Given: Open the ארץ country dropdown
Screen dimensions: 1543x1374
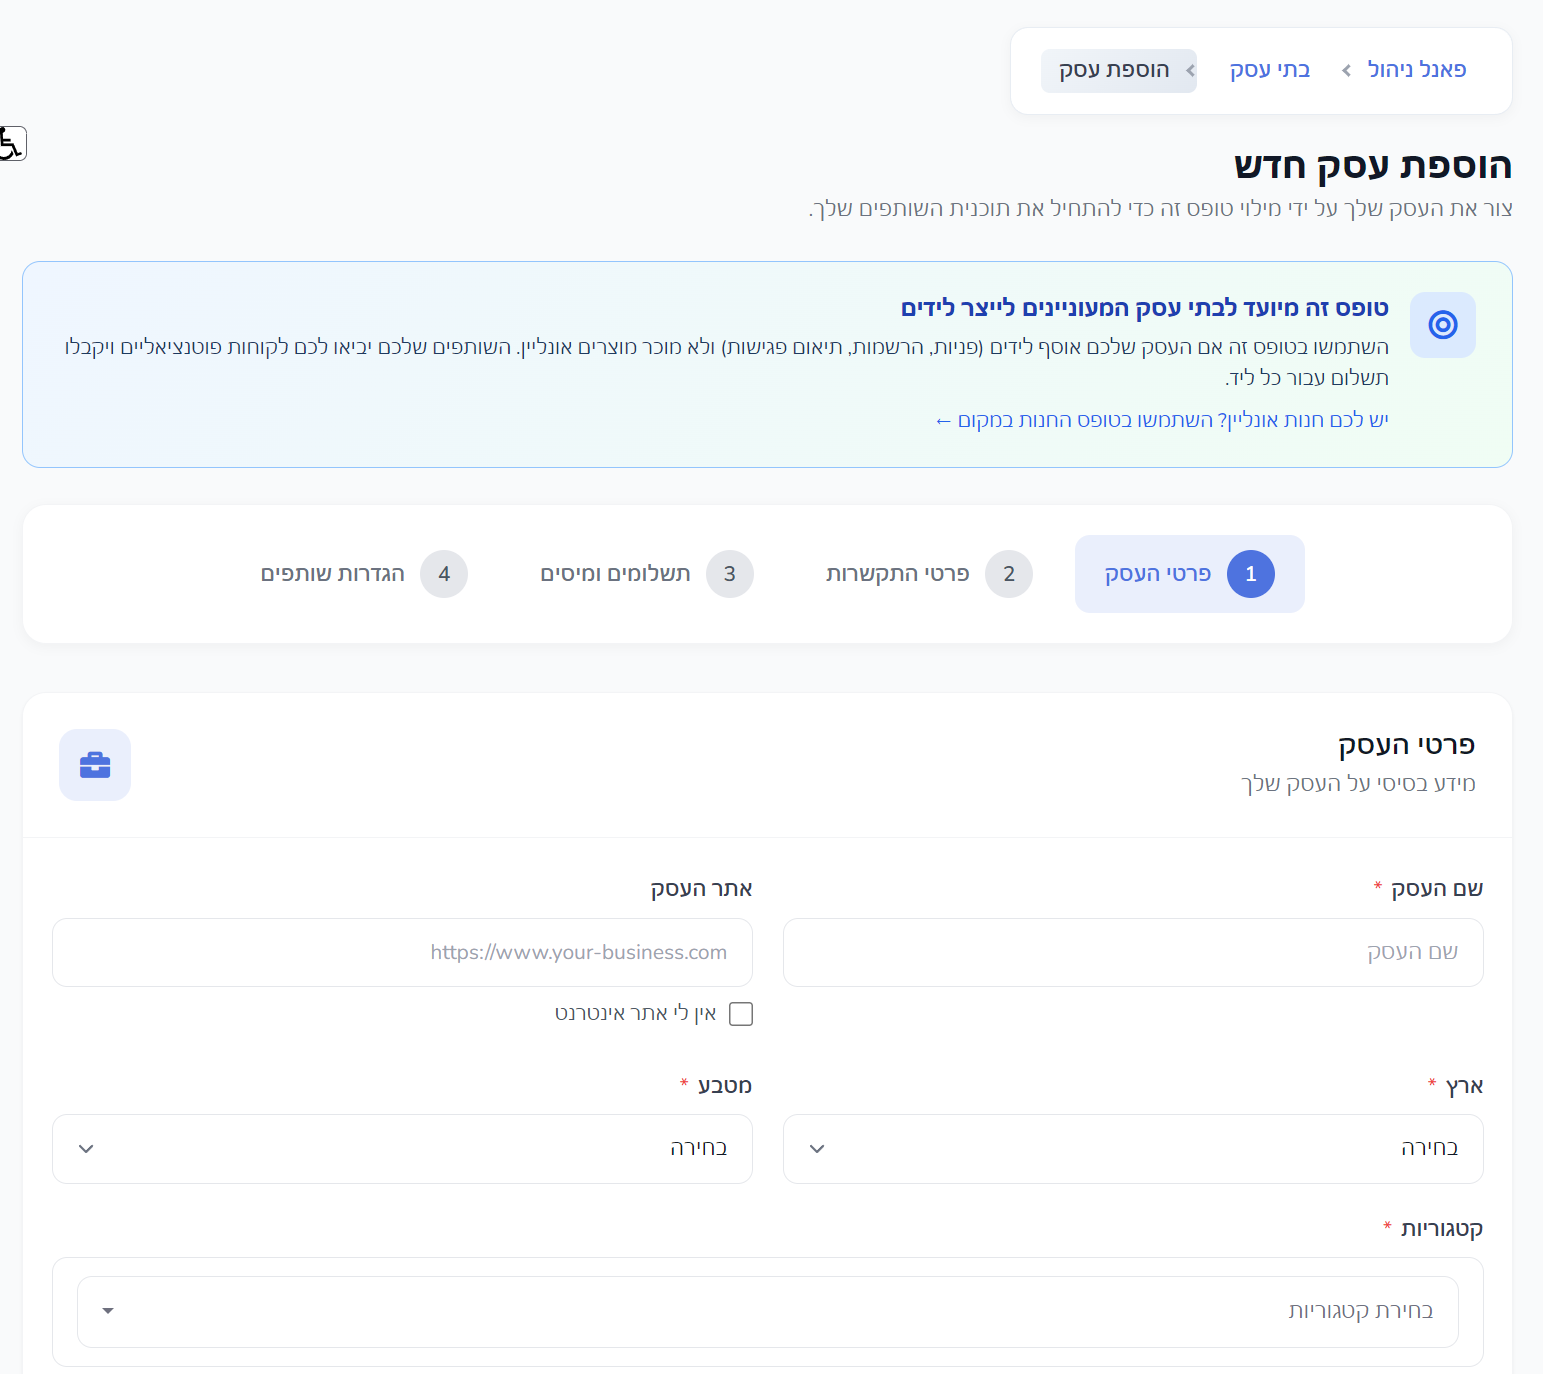Looking at the screenshot, I should (1132, 1149).
